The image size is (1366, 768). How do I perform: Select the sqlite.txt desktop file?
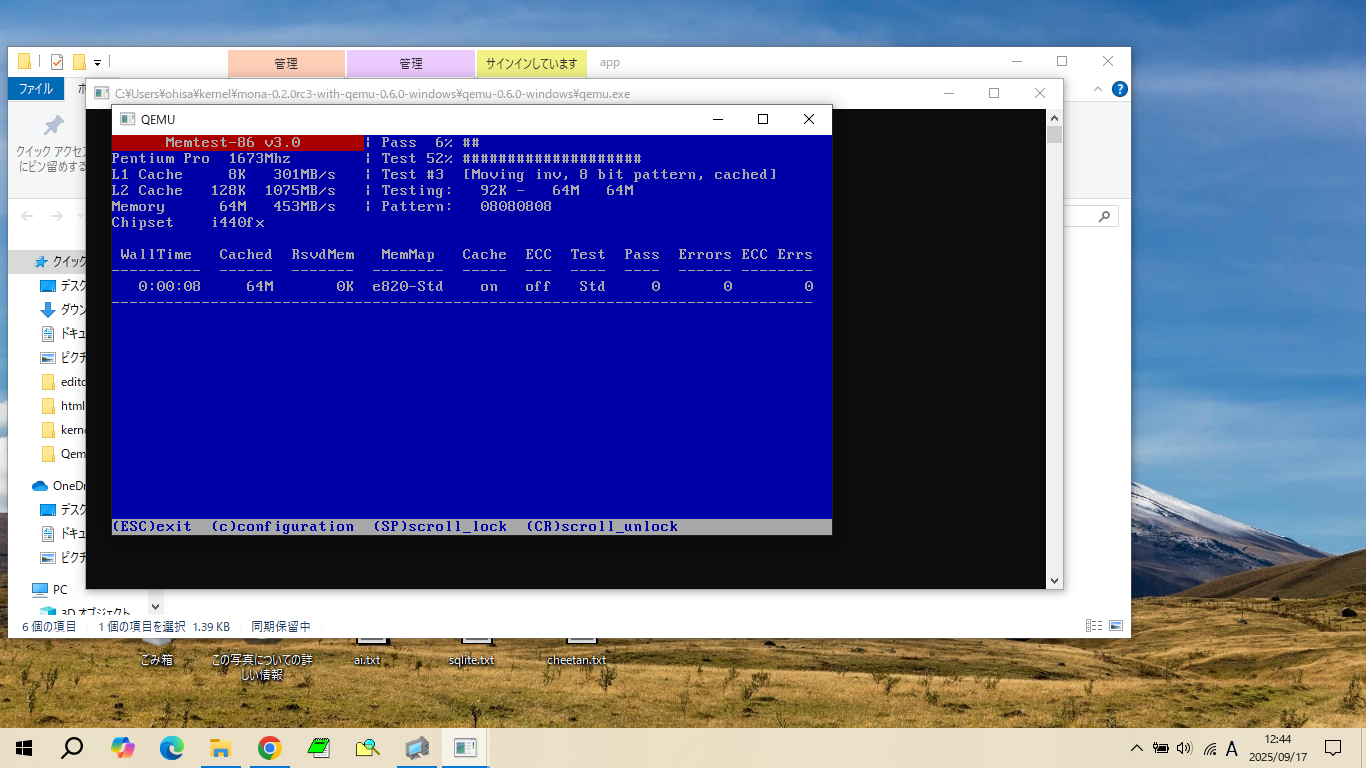pyautogui.click(x=472, y=660)
